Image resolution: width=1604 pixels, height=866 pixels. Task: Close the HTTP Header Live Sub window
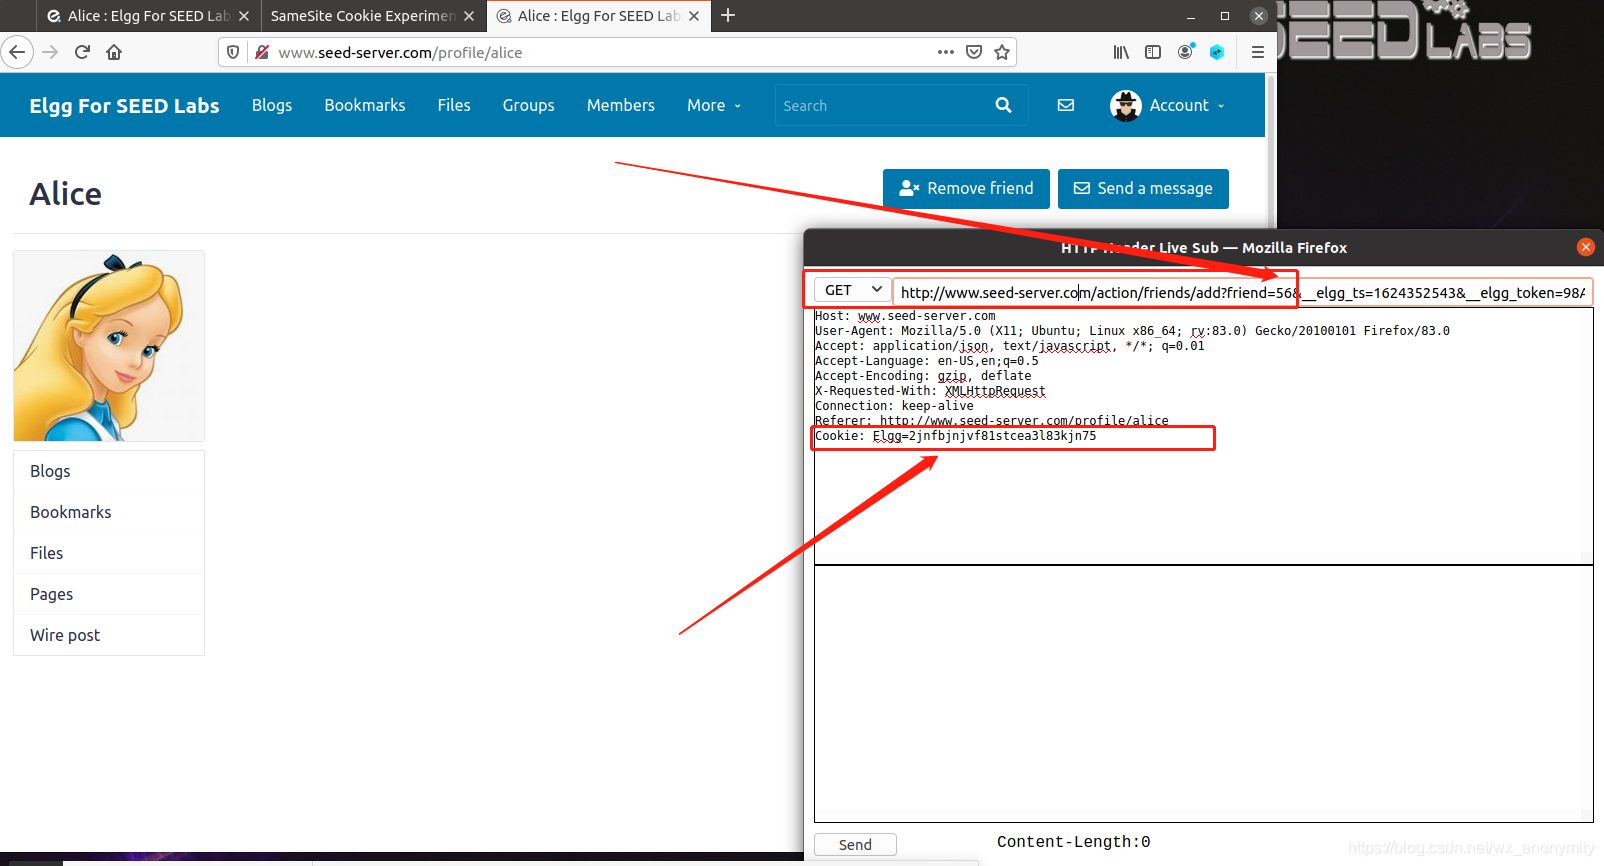1586,247
